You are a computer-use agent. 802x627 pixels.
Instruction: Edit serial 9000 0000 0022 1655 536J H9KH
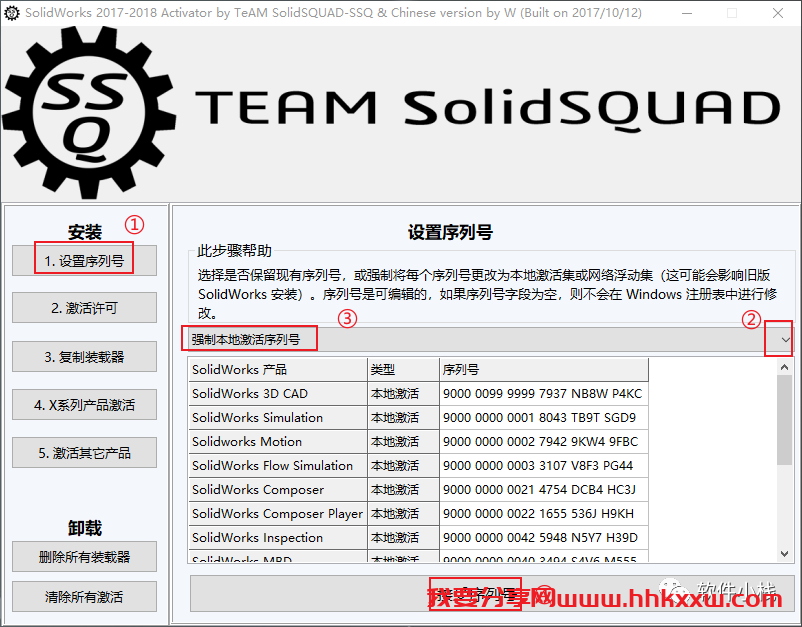[544, 513]
